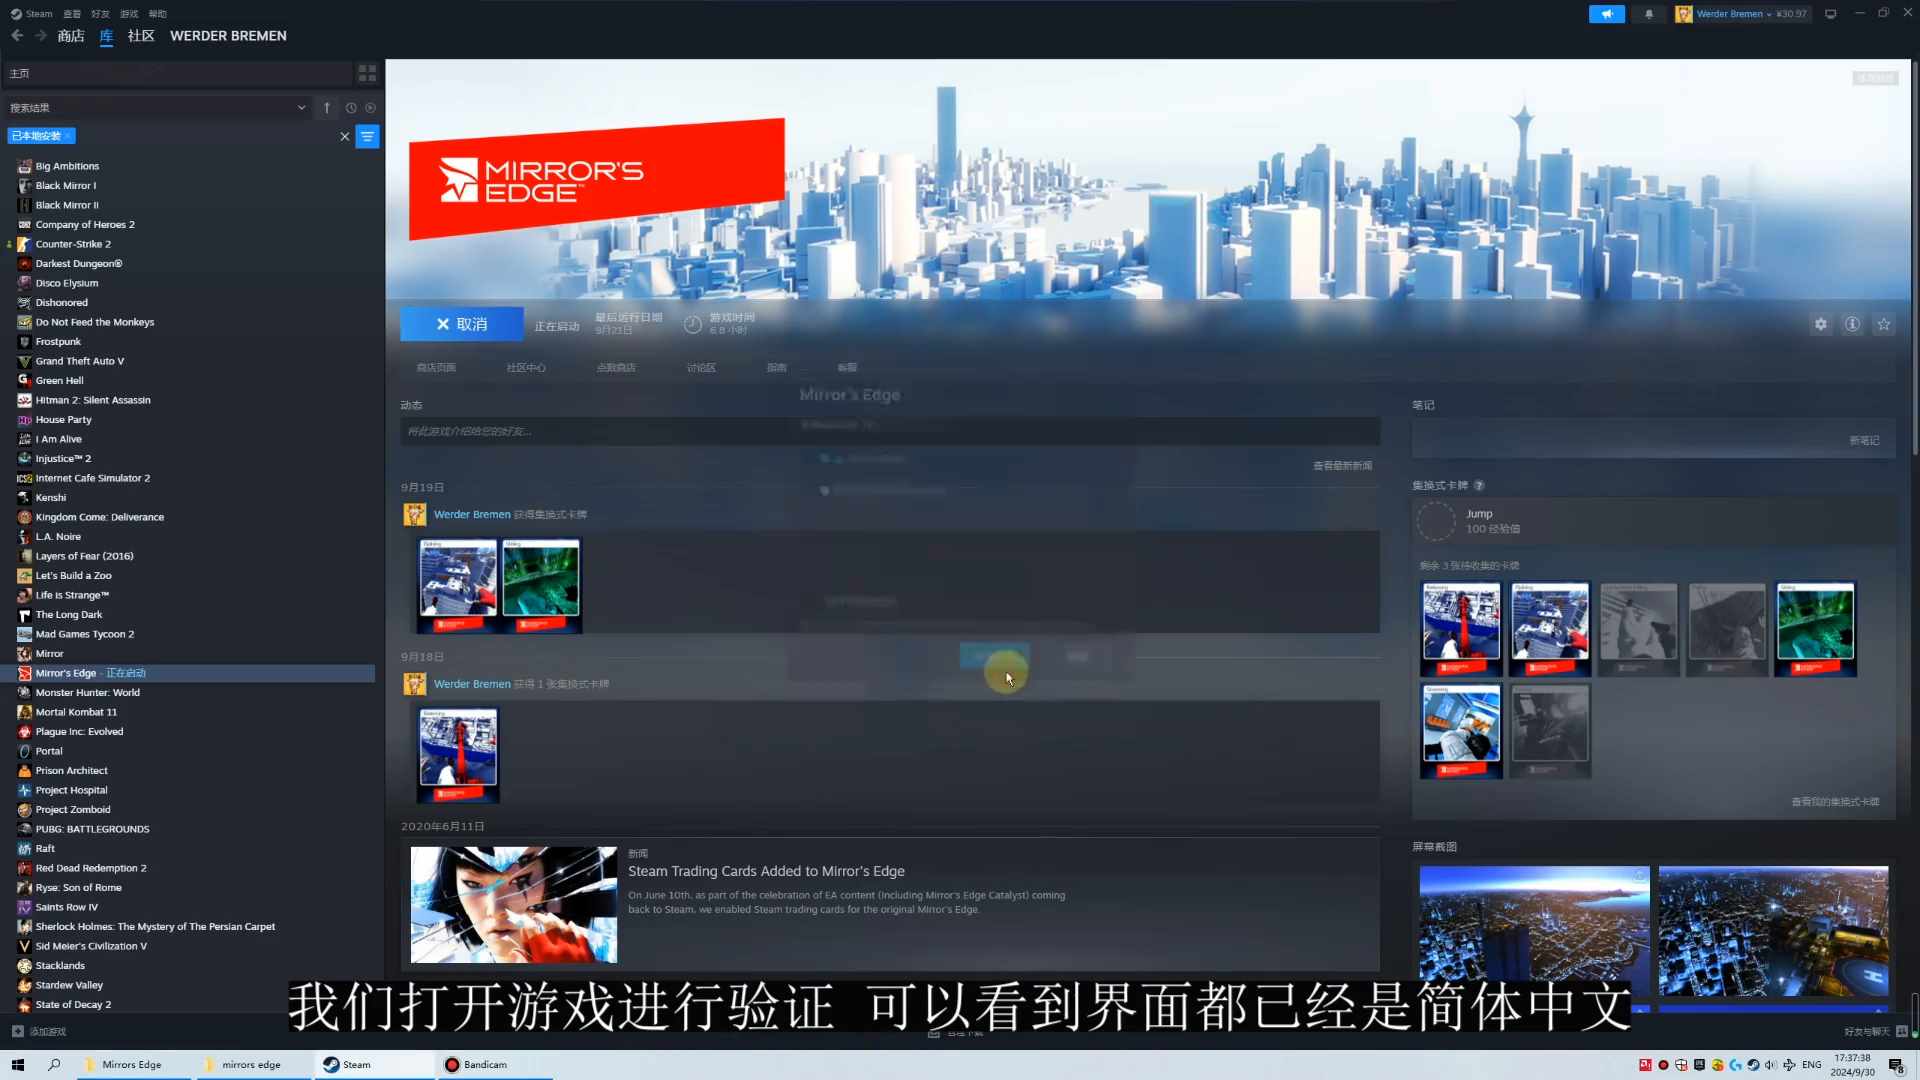This screenshot has width=1920, height=1080.
Task: Select Red Dead Redemption 2 in library
Action: 91,868
